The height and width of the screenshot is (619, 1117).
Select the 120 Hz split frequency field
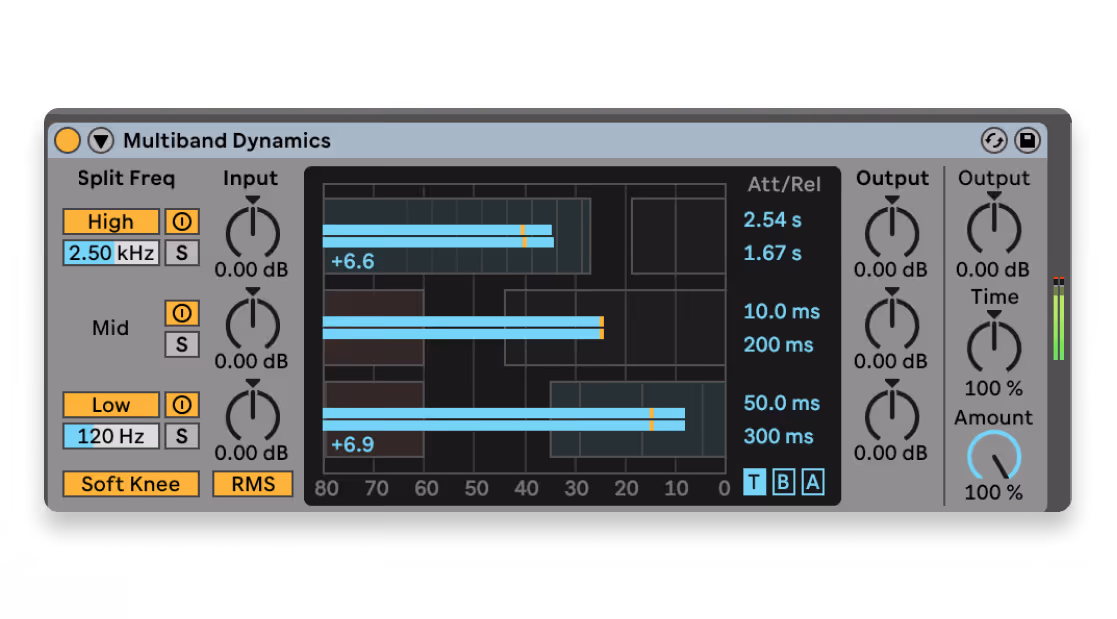pyautogui.click(x=110, y=436)
